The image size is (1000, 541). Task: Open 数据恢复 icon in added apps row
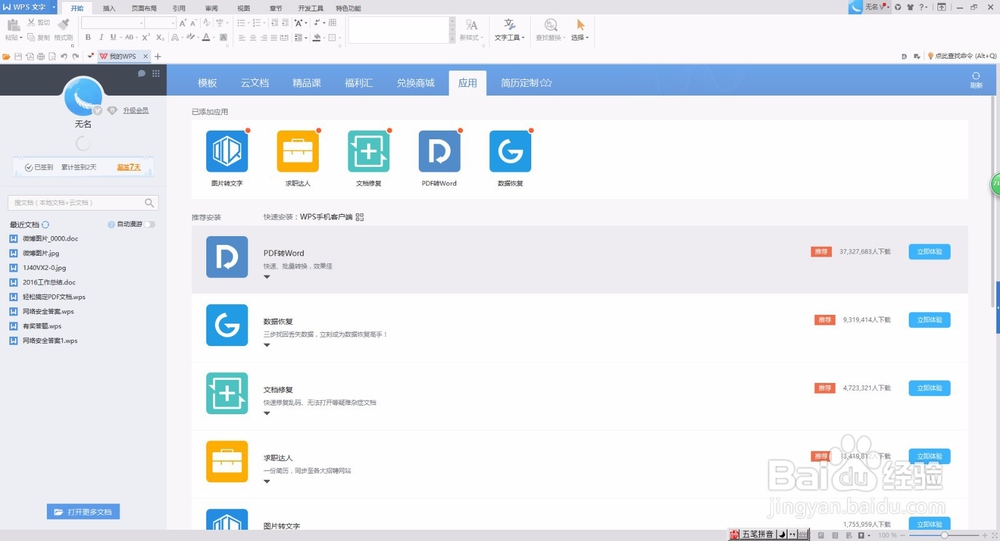click(x=510, y=151)
